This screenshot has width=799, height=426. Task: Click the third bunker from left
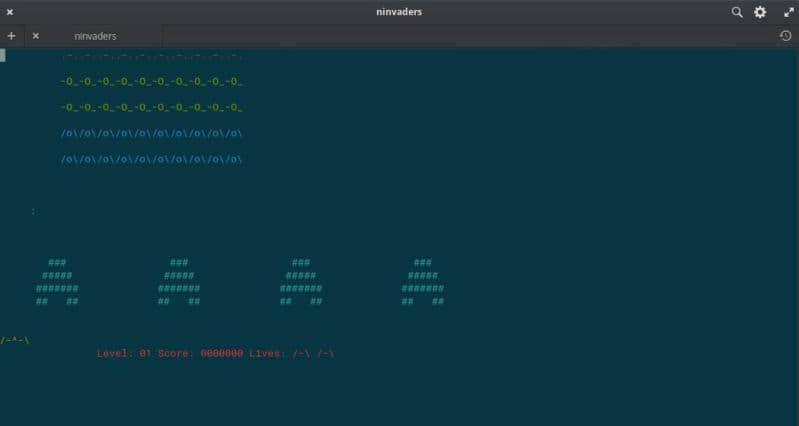[x=301, y=282]
